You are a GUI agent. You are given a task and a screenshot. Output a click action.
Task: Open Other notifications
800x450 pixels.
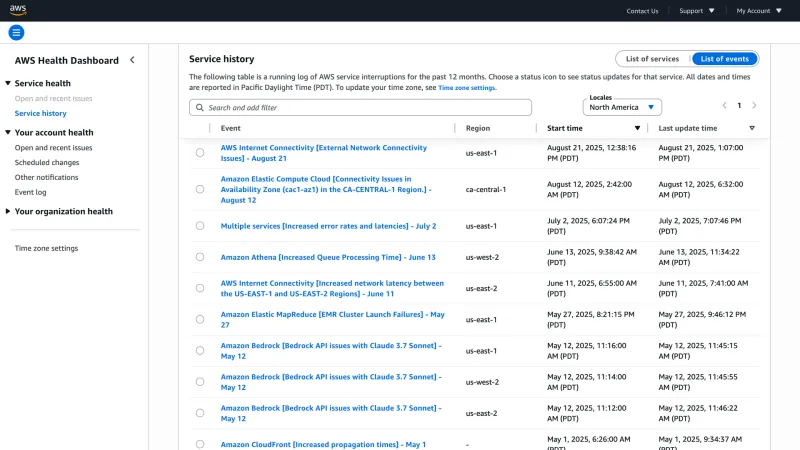coord(46,177)
